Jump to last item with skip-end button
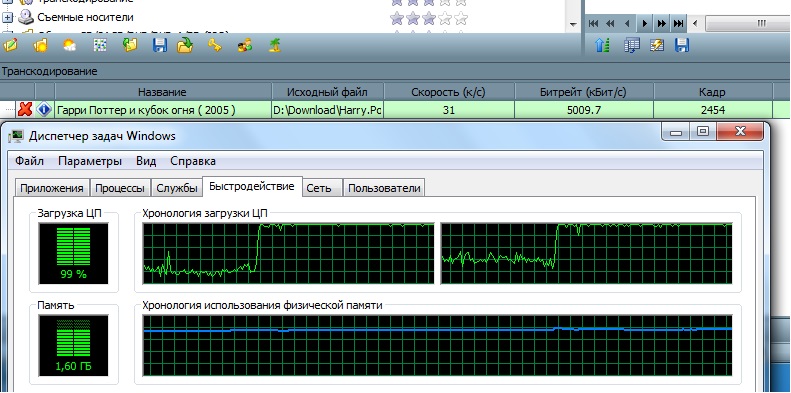This screenshot has width=791, height=393. [x=679, y=23]
